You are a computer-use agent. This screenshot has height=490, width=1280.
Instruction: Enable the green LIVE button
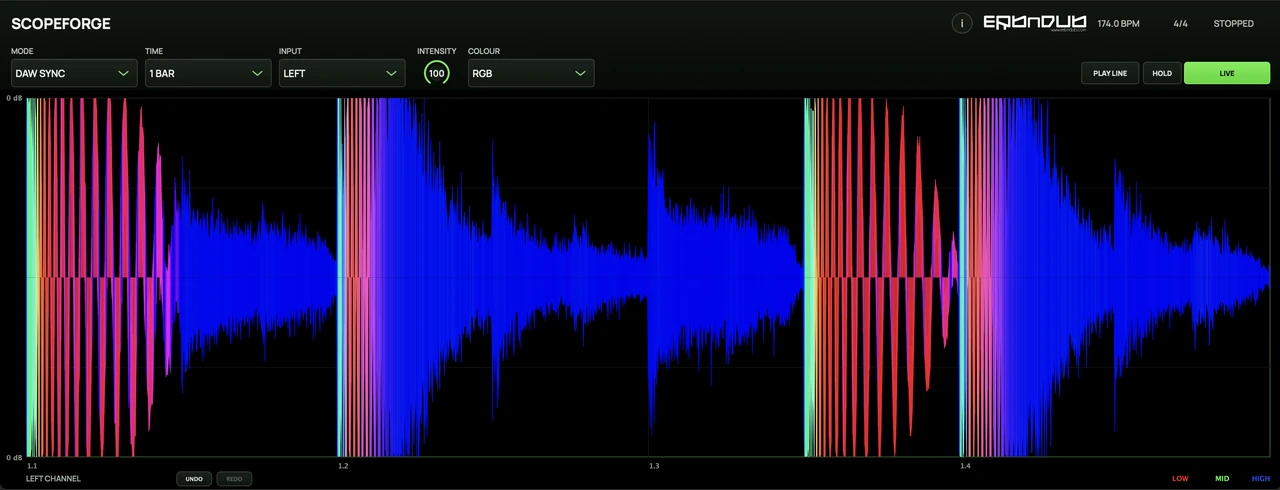(1227, 73)
